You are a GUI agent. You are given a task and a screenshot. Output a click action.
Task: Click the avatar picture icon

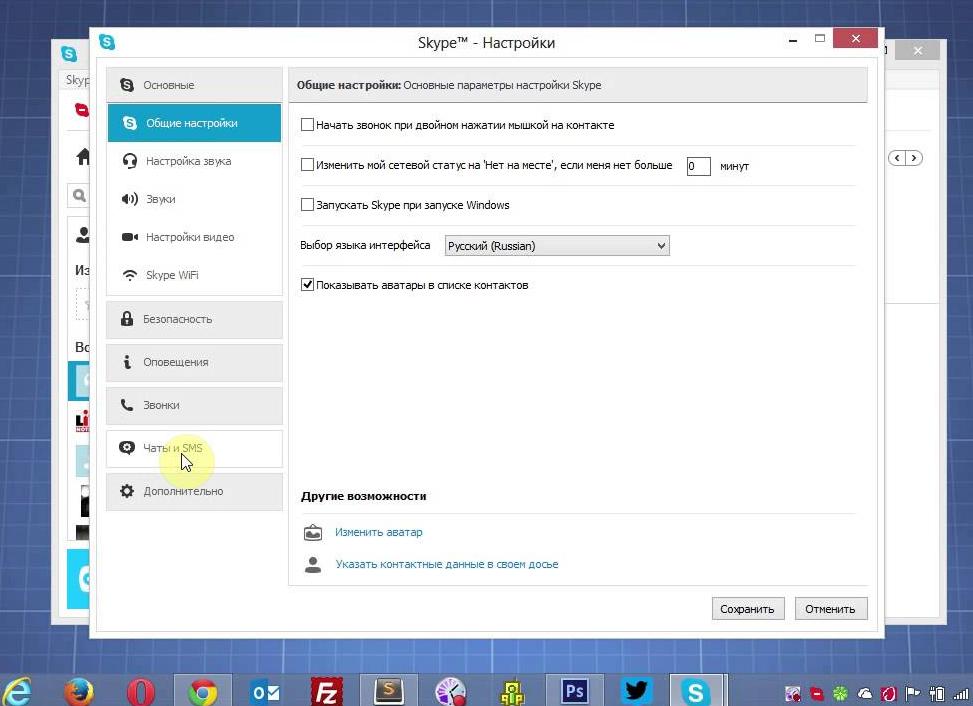pyautogui.click(x=313, y=532)
